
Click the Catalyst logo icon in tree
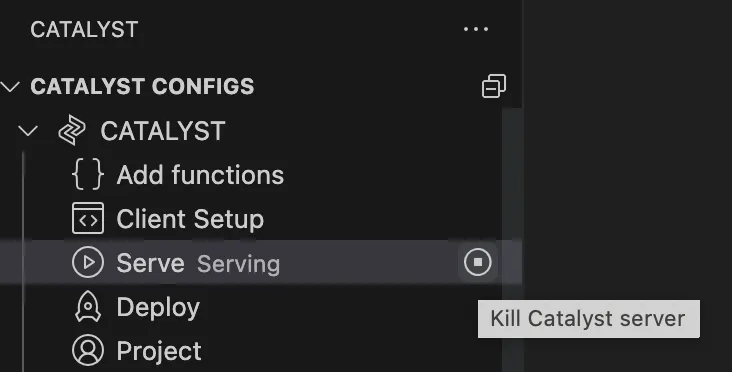[x=72, y=130]
